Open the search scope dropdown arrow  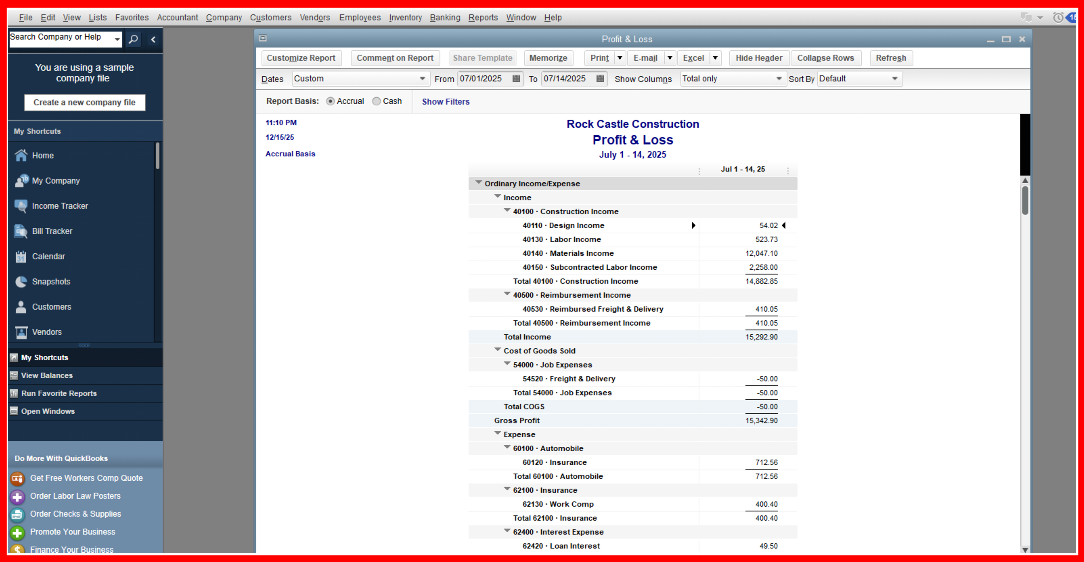coord(117,39)
